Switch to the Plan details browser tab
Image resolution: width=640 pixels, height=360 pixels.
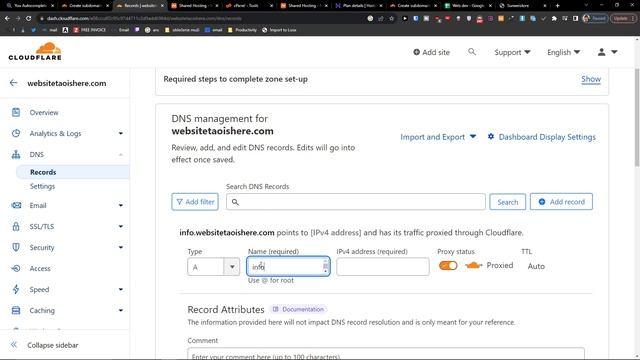coord(359,6)
